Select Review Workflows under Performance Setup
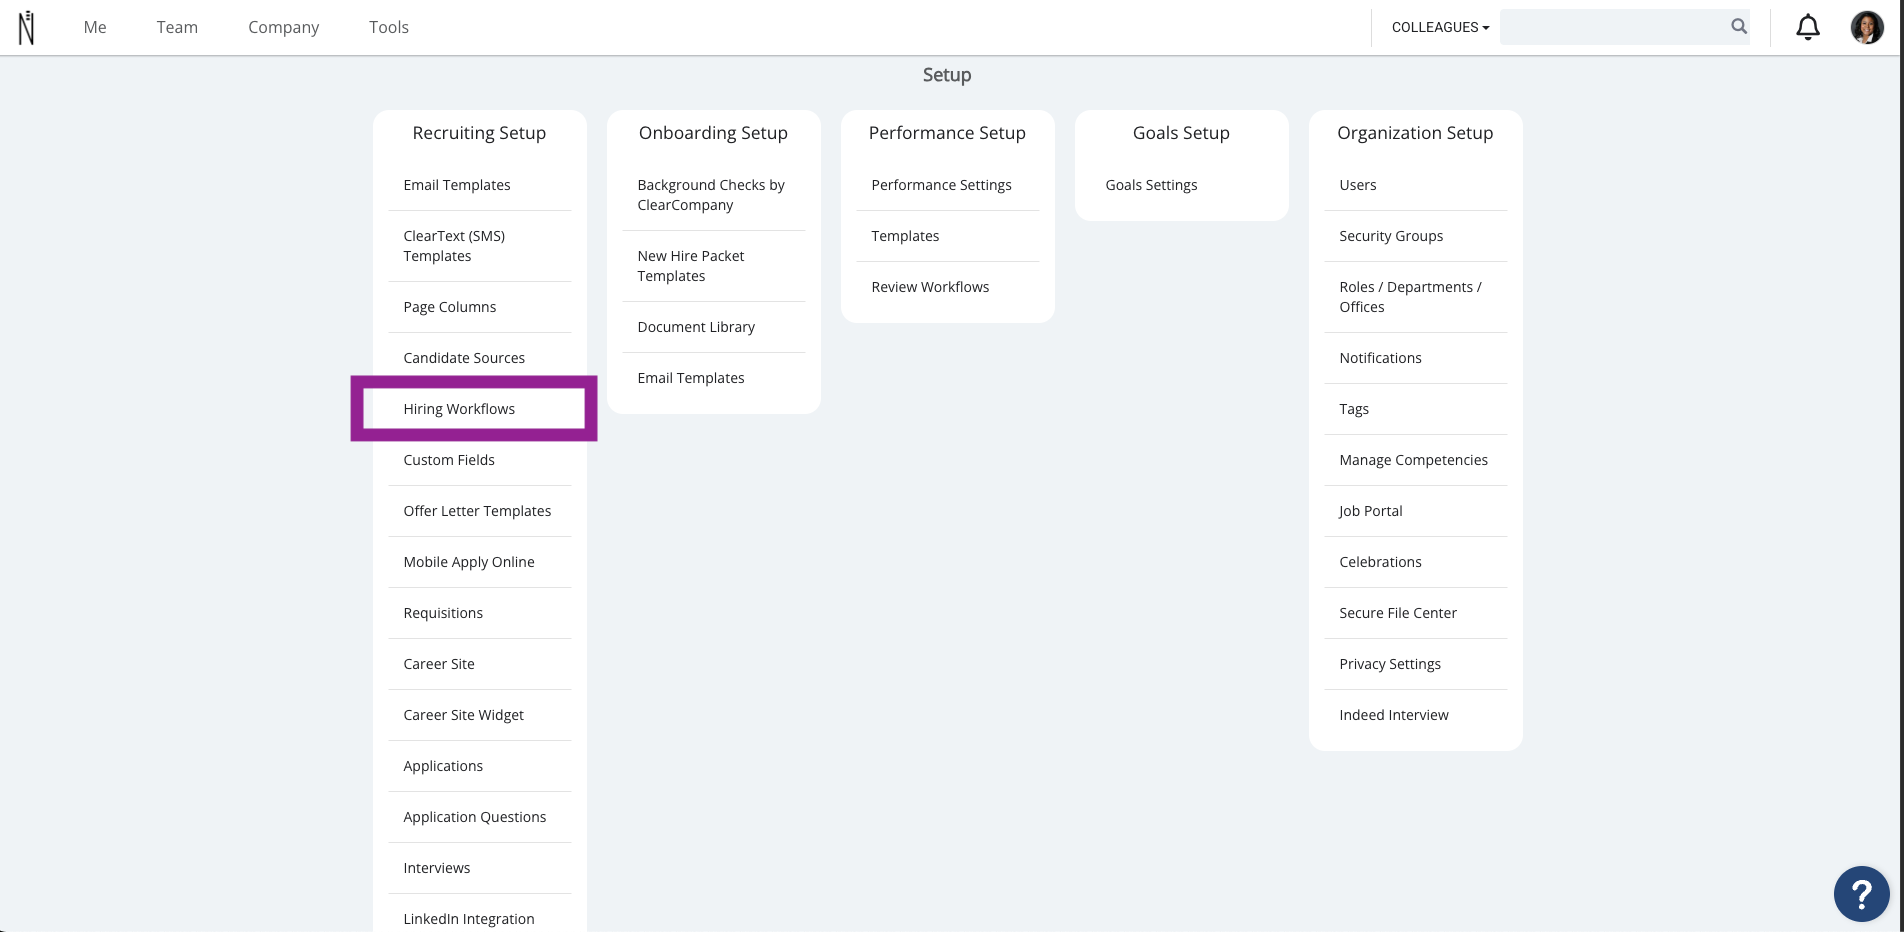 [x=930, y=287]
